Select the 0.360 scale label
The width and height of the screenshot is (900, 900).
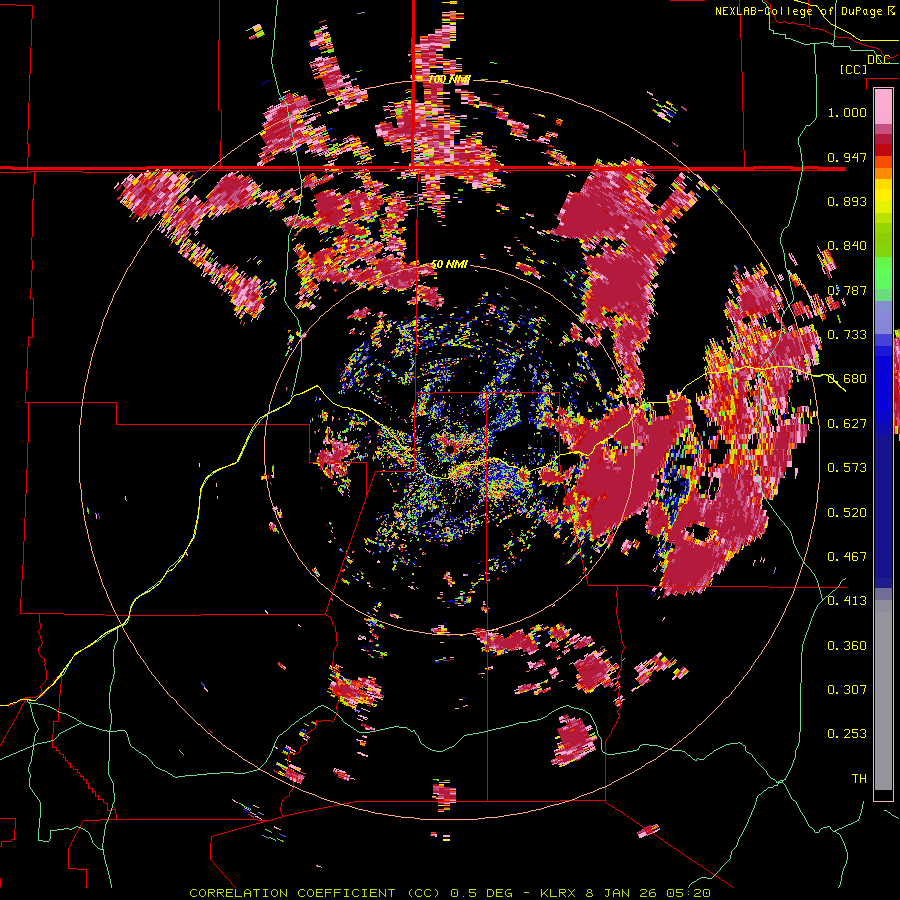pos(847,645)
